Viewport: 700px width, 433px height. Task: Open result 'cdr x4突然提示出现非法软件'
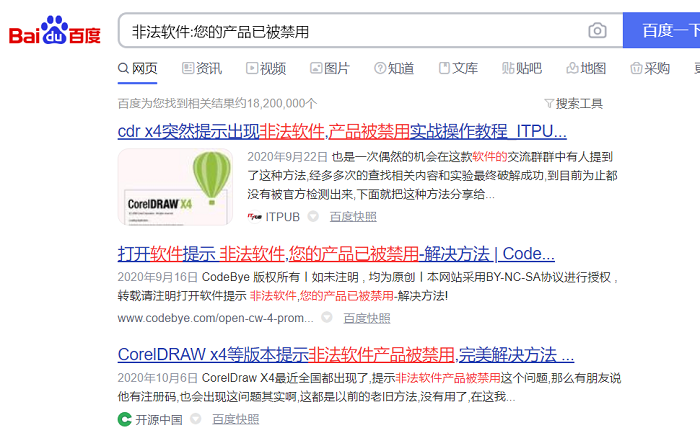pyautogui.click(x=342, y=131)
